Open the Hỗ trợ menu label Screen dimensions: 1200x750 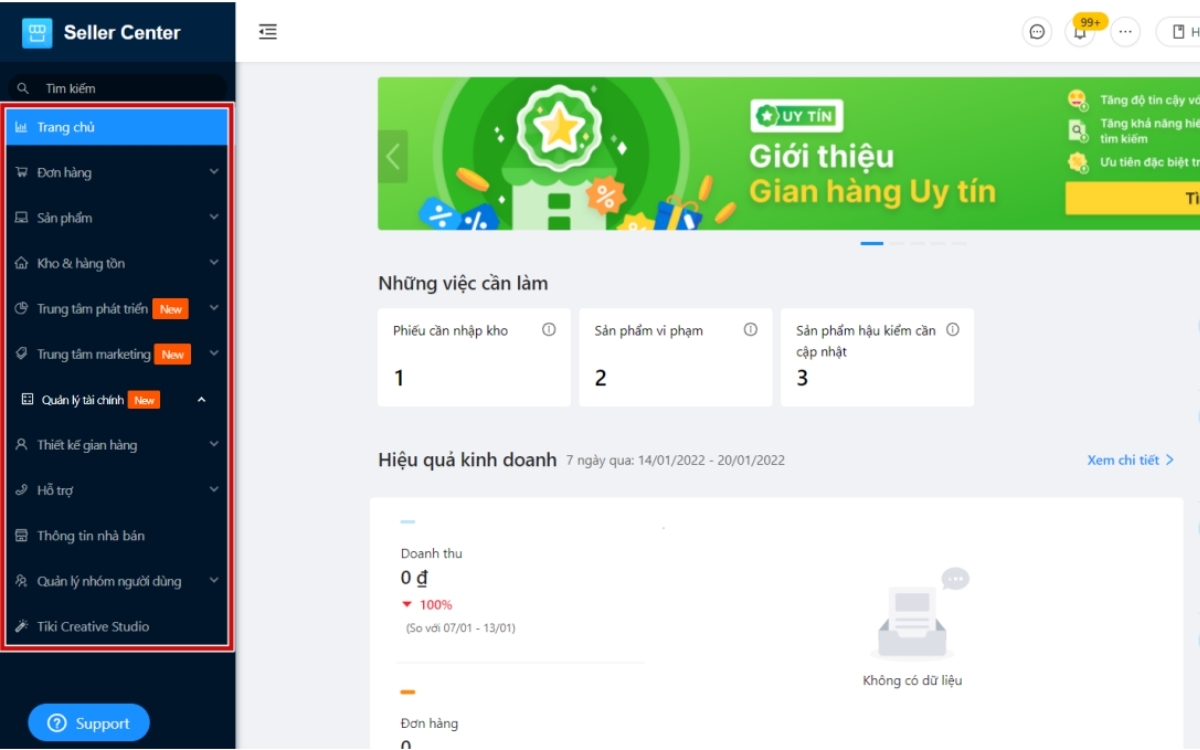55,491
